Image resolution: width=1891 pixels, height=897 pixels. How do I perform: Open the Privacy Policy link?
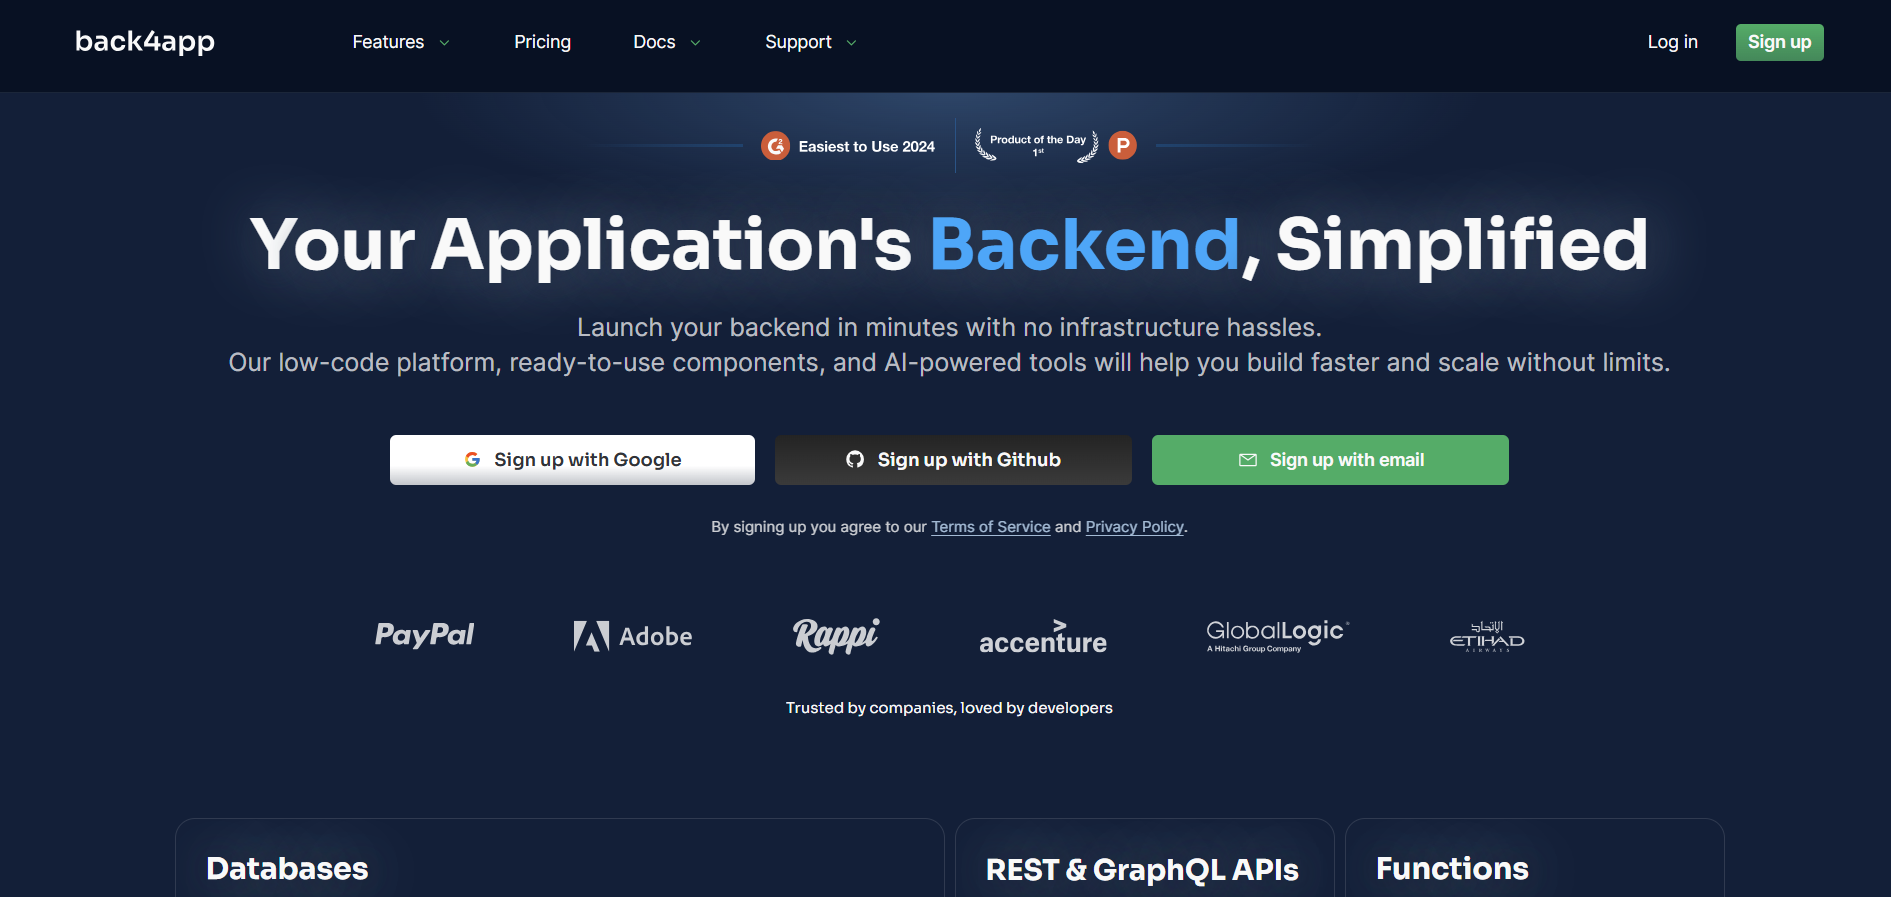pos(1134,527)
